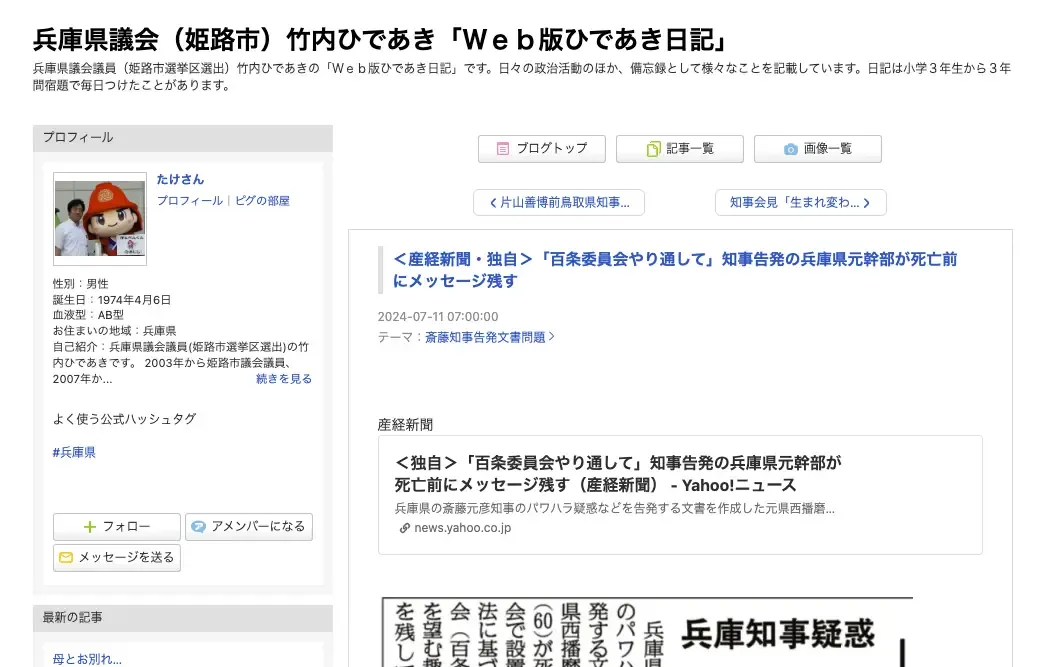Click the plus icon inside フォロー button
Image resolution: width=1047 pixels, height=667 pixels.
pos(88,526)
